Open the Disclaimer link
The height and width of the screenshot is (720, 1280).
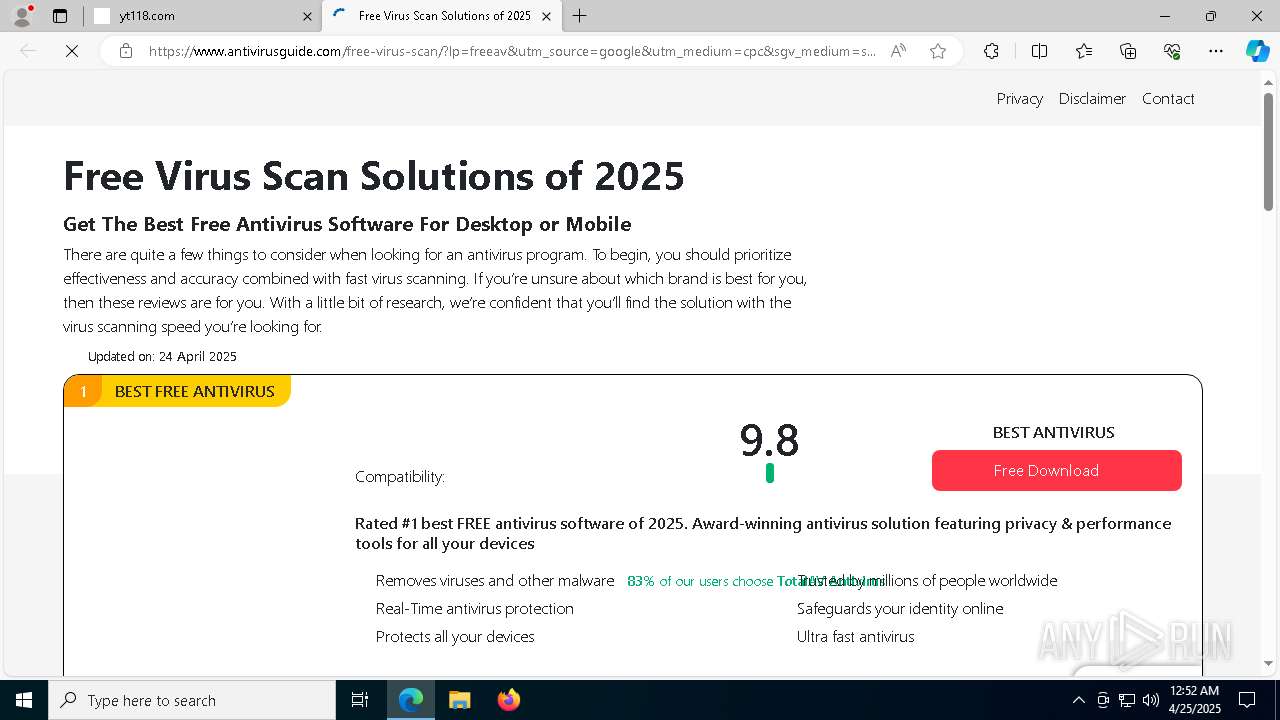[1092, 98]
